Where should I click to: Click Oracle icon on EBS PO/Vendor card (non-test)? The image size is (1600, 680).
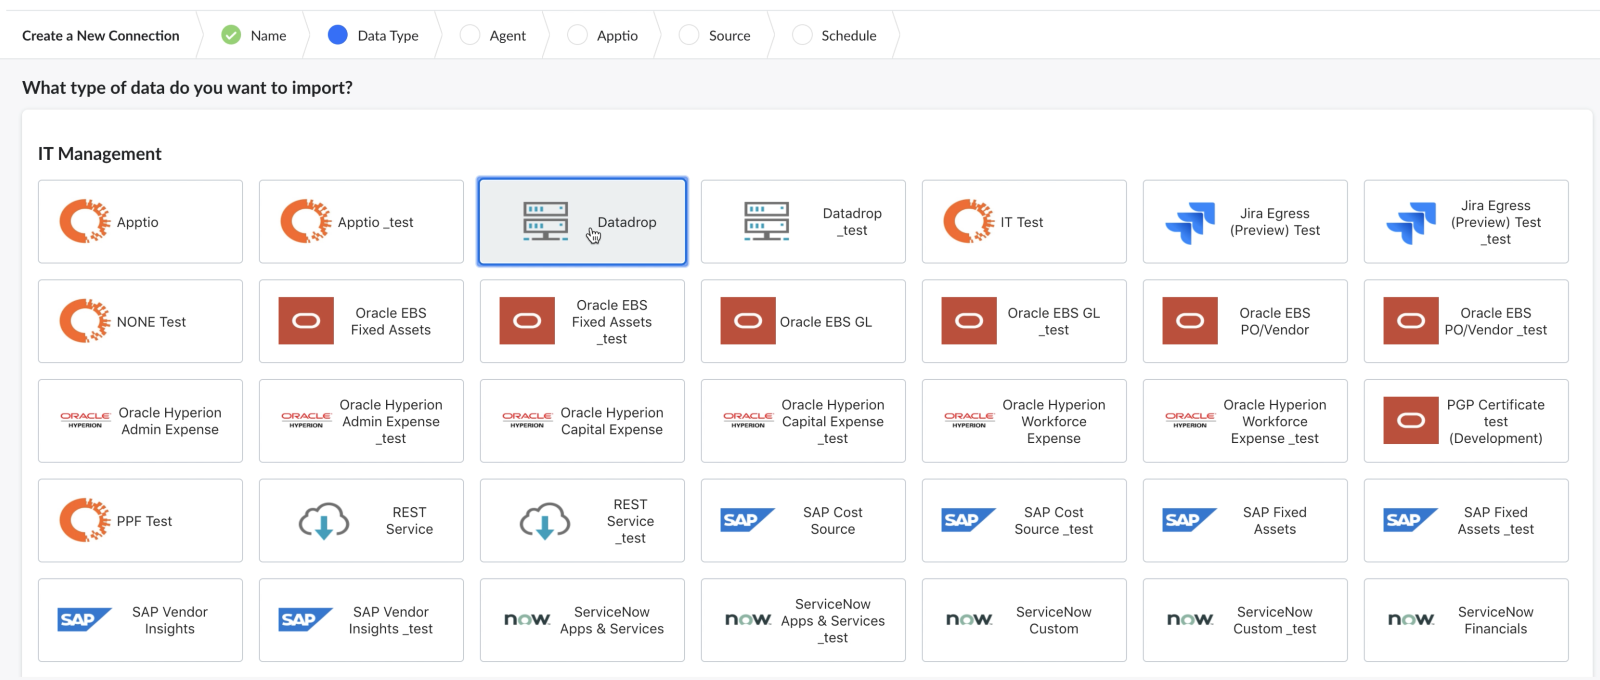click(x=1190, y=321)
